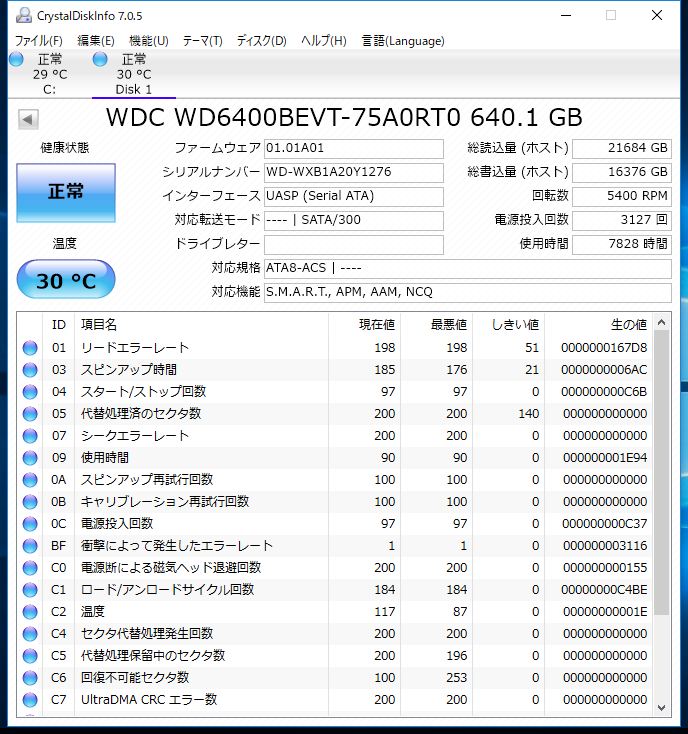Click status orb for ID C4 row
This screenshot has height=734, width=688.
point(30,634)
